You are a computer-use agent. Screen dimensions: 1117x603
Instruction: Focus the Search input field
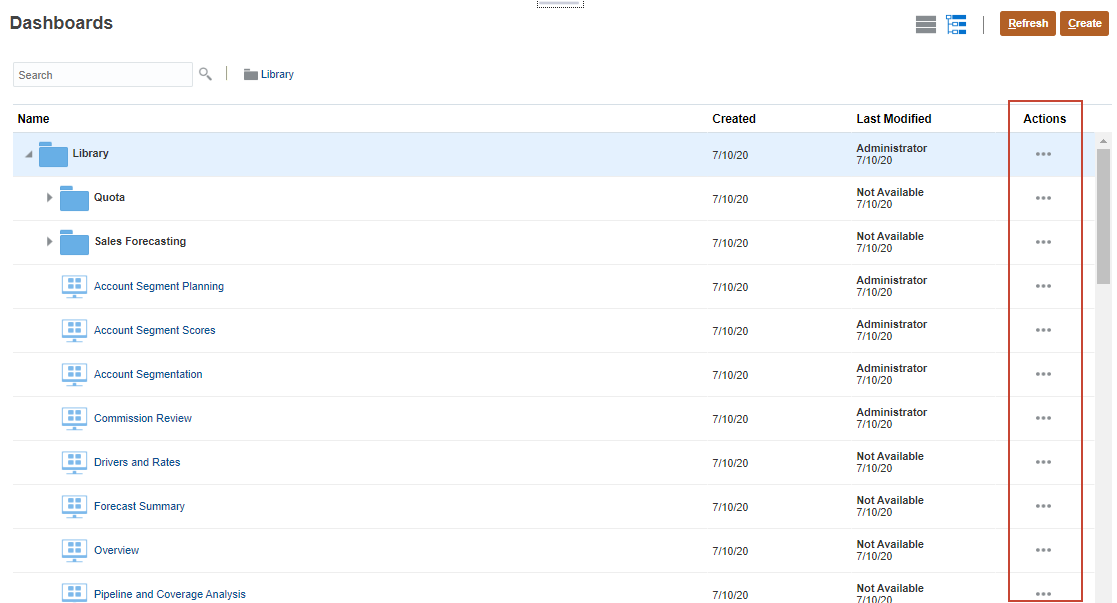(102, 75)
